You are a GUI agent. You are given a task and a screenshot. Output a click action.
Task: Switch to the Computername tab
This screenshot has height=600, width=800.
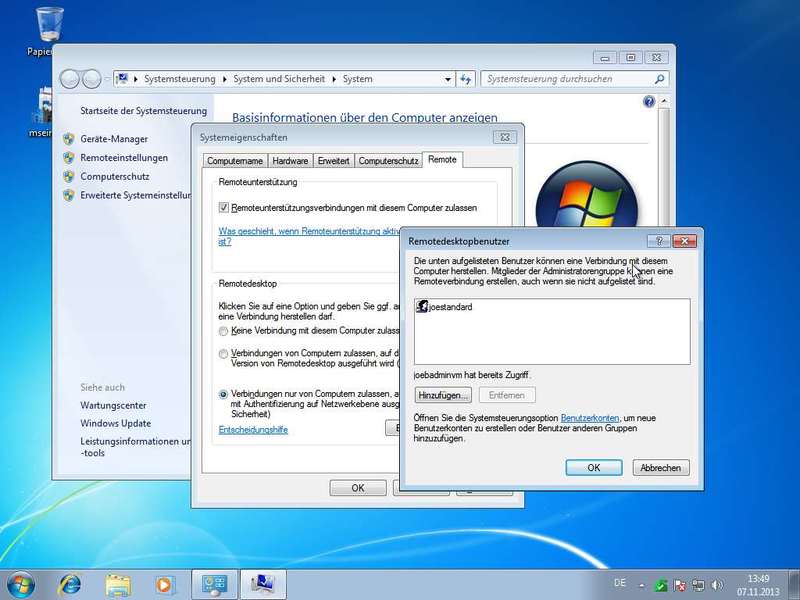pos(235,160)
